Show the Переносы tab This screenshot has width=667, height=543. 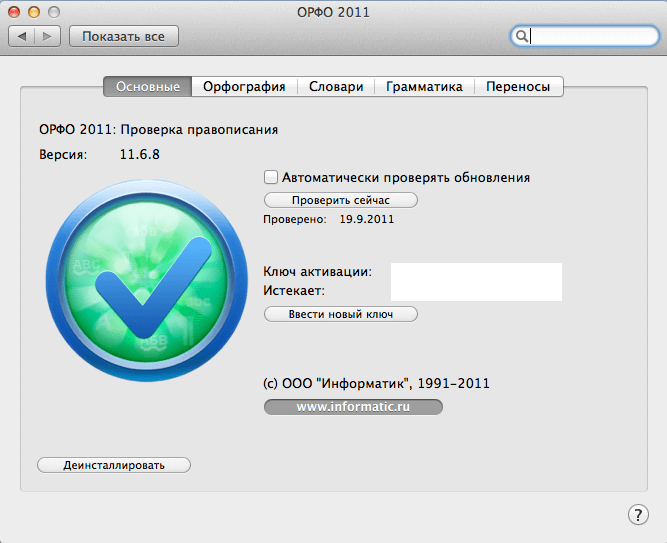click(x=518, y=86)
